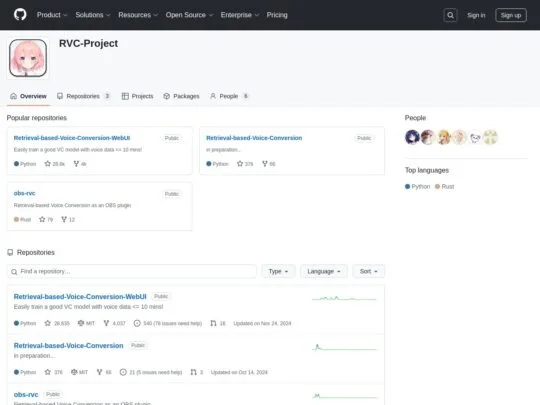Switch to the People tab

click(229, 96)
